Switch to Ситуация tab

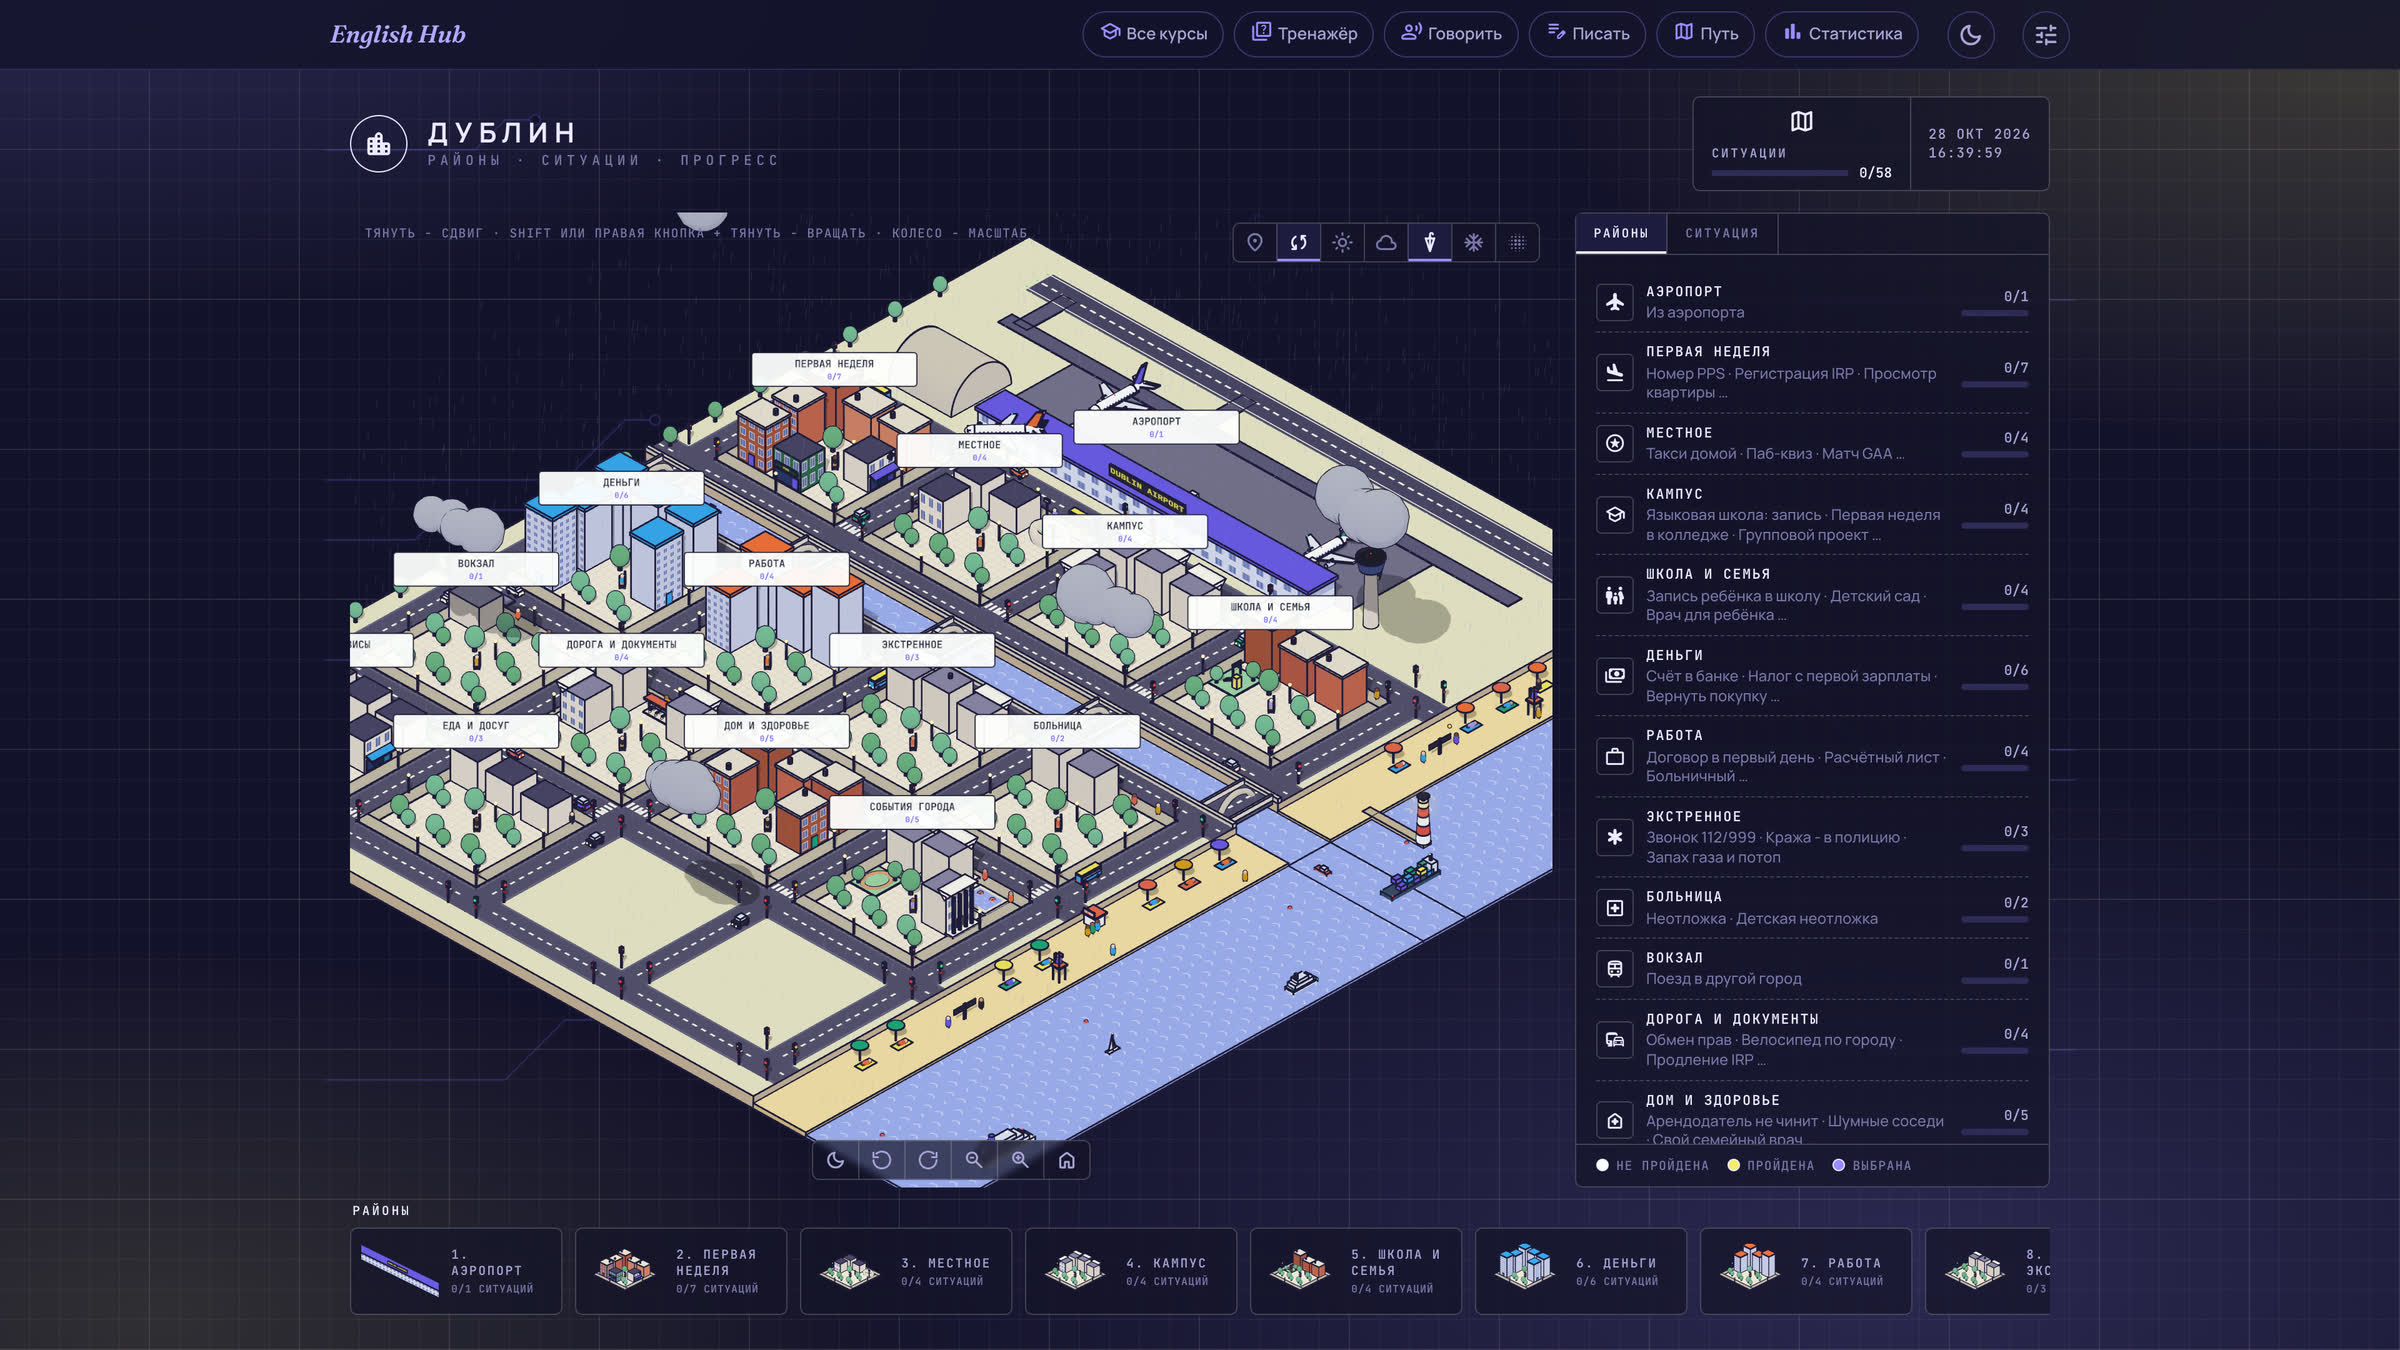tap(1721, 233)
